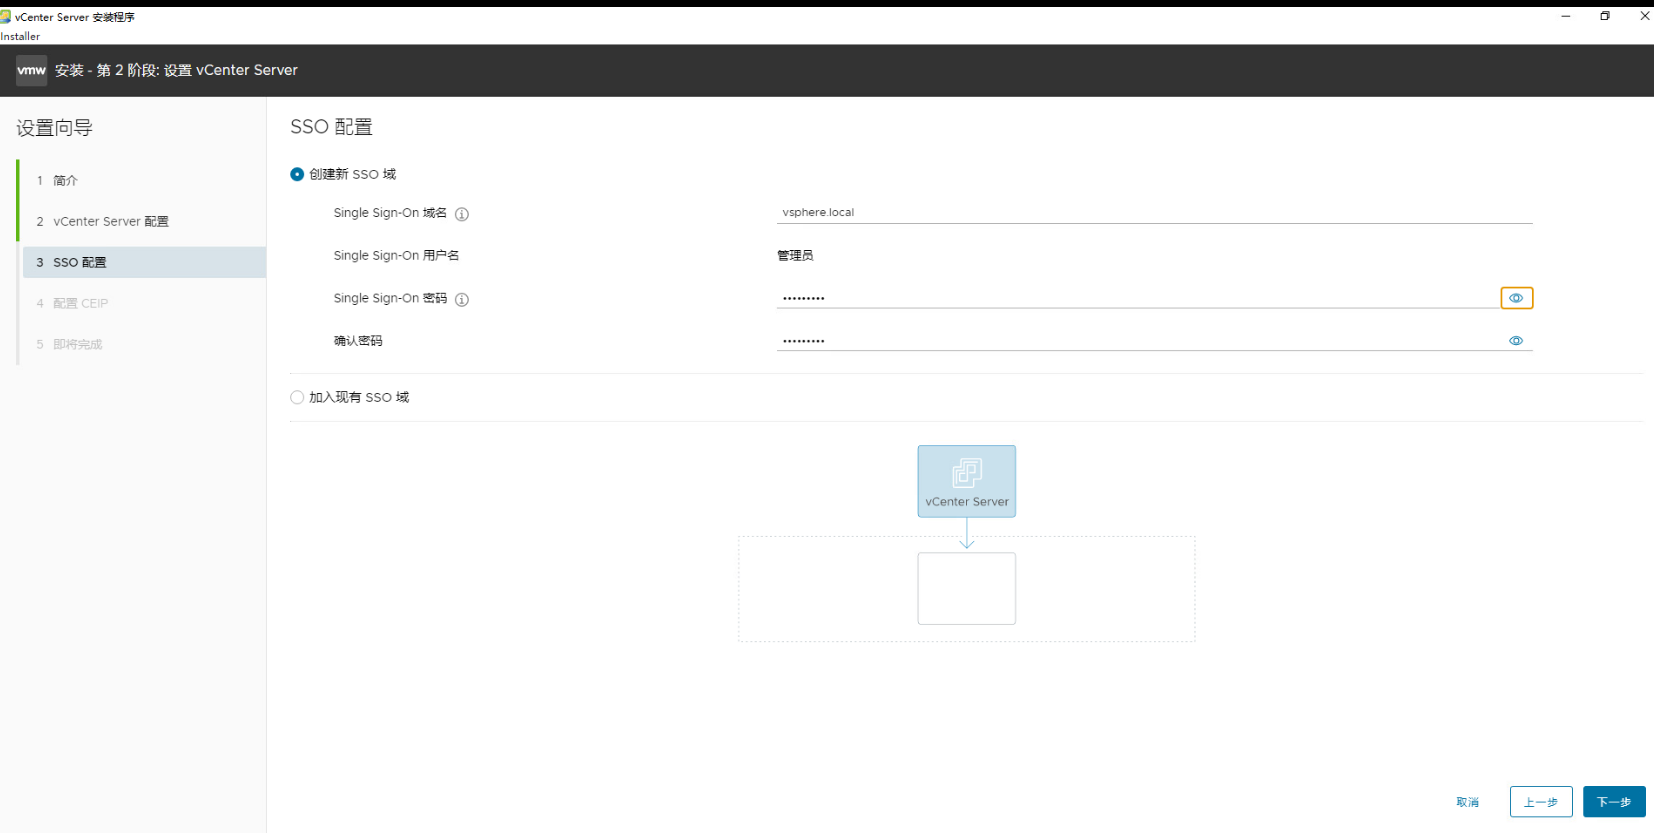Screen dimensions: 1654x833
Task: Click info icon next to Single Sign-On 密码
Action: (x=462, y=299)
